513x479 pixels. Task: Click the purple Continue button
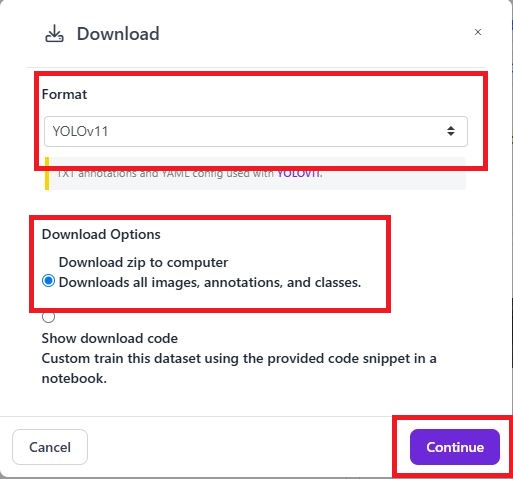point(455,447)
